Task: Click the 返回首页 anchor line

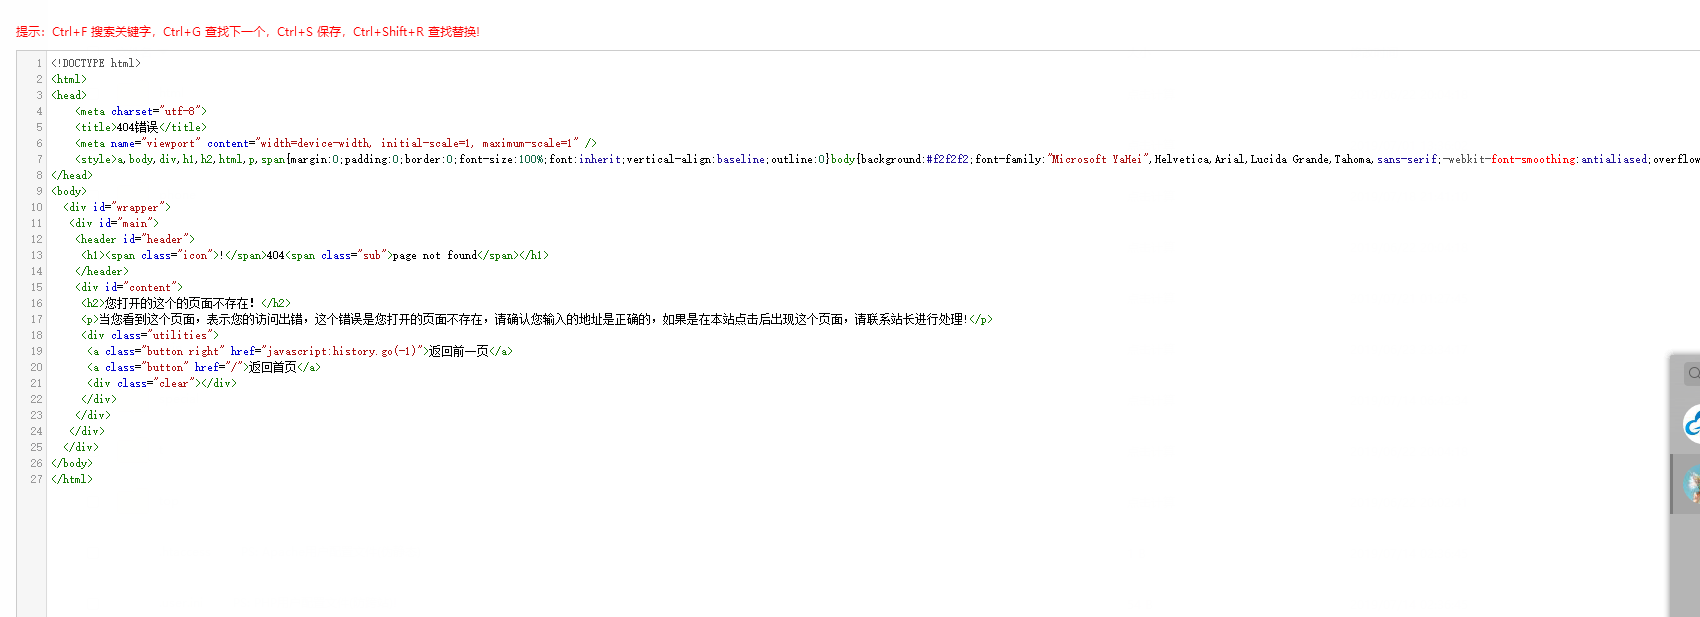Action: tap(204, 367)
